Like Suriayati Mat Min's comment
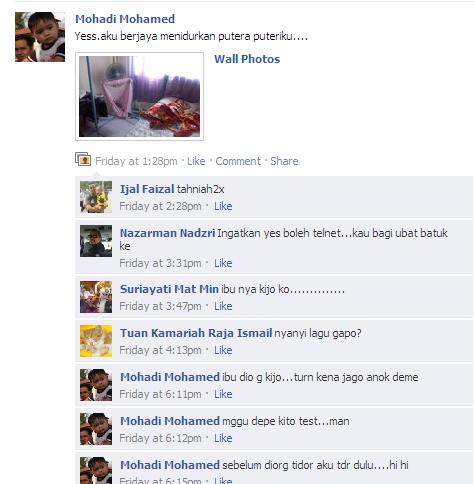Viewport: 474px width, 484px height. tap(223, 306)
